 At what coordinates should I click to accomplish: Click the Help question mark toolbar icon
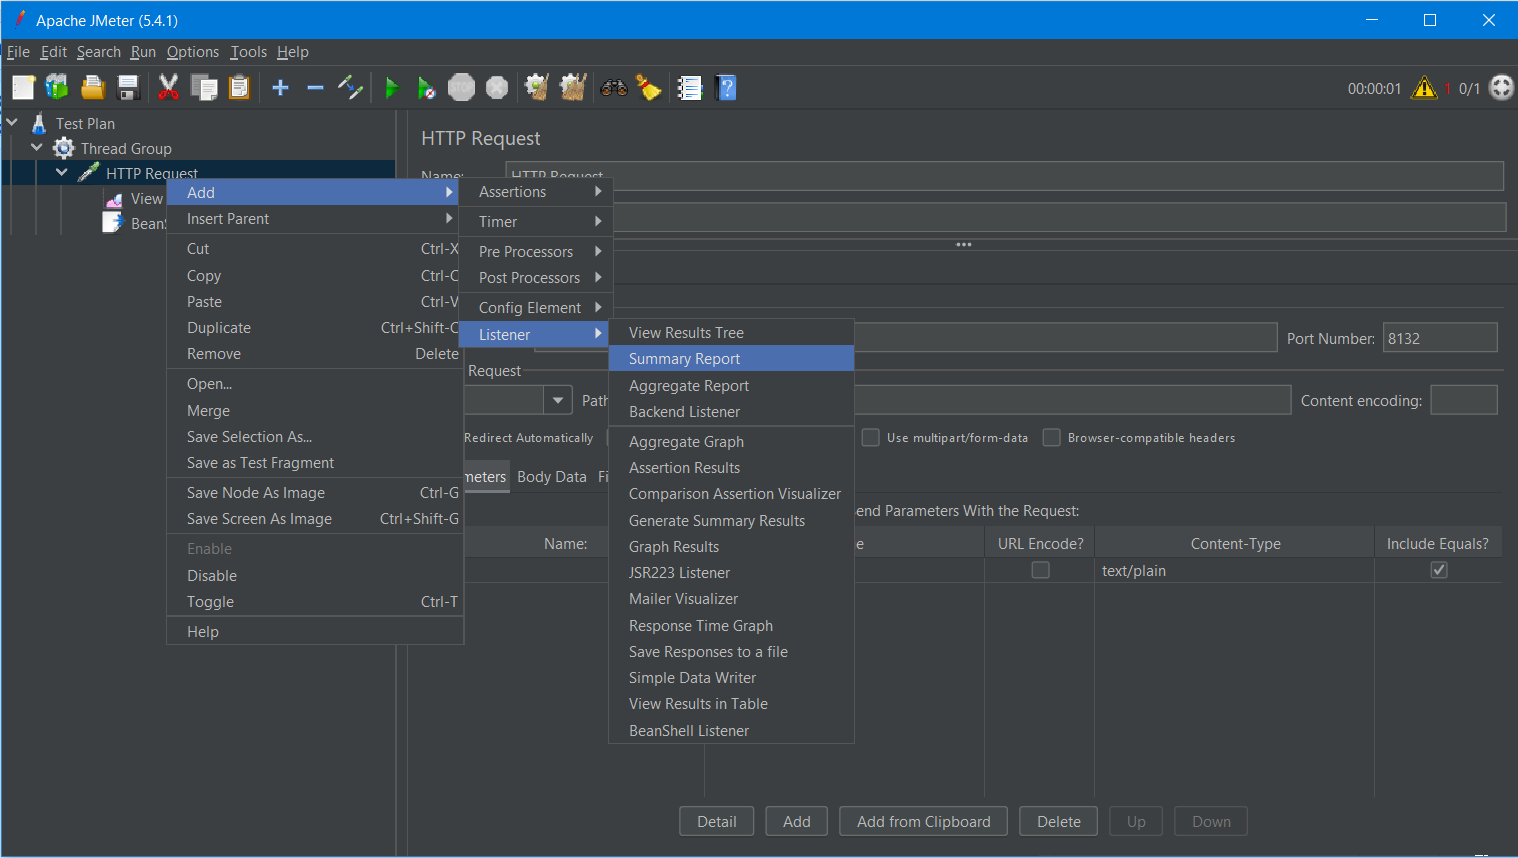coord(727,88)
